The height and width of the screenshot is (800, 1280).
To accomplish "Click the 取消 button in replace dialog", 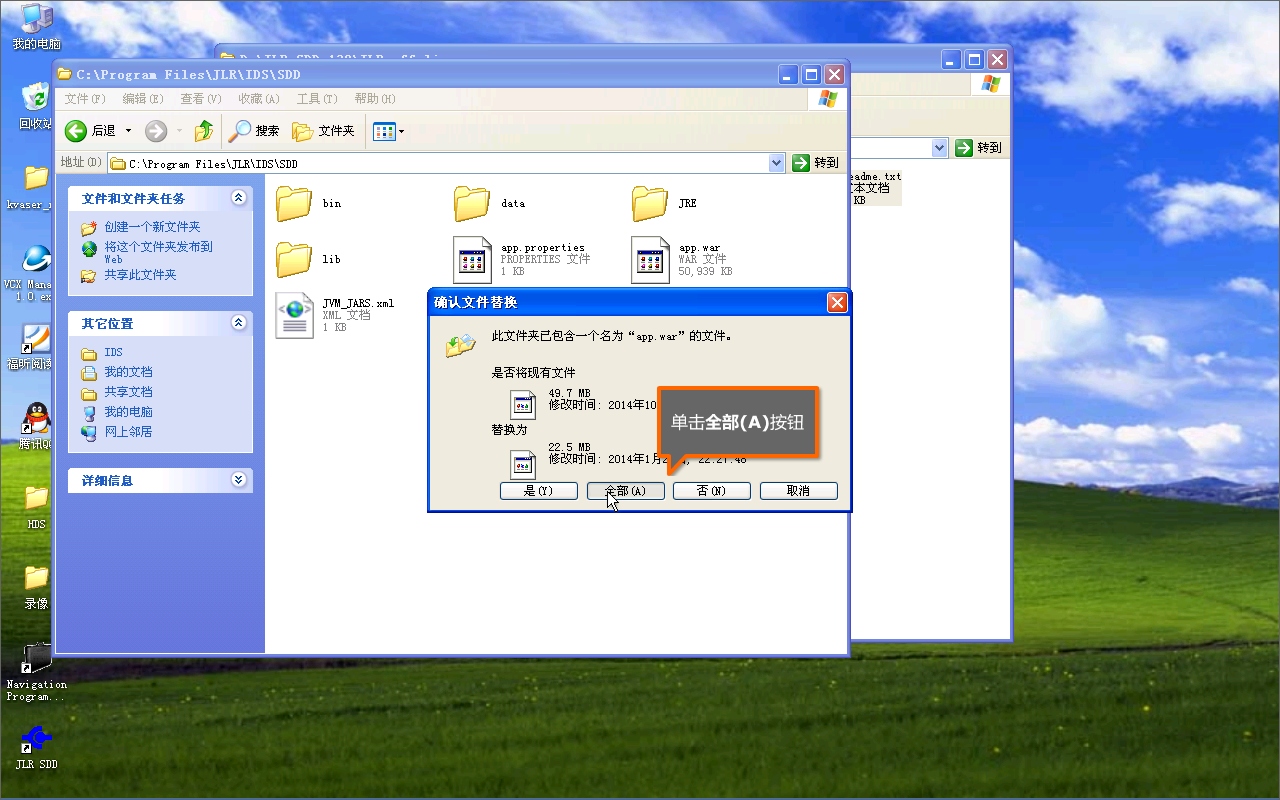I will [x=799, y=491].
